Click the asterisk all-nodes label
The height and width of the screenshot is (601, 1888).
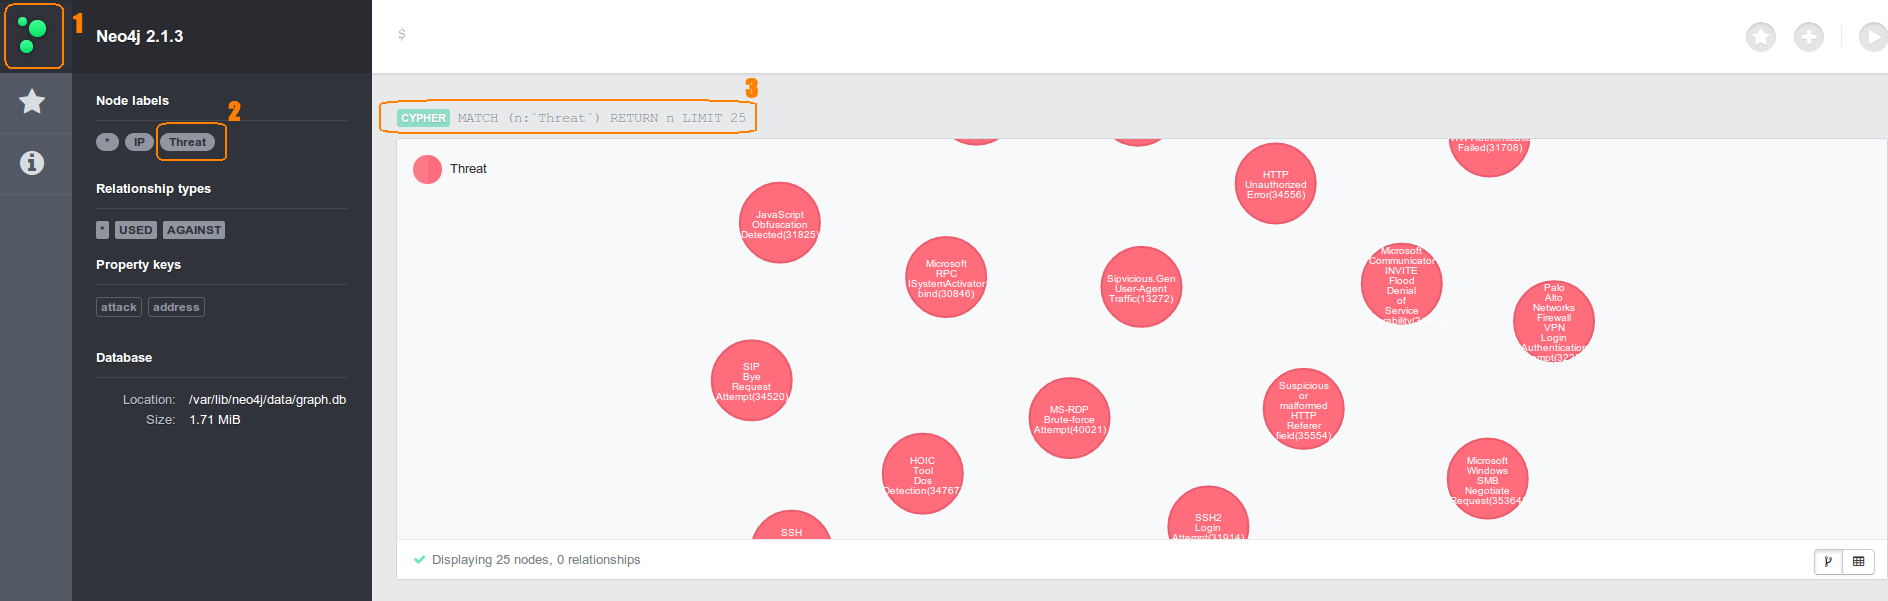point(107,142)
